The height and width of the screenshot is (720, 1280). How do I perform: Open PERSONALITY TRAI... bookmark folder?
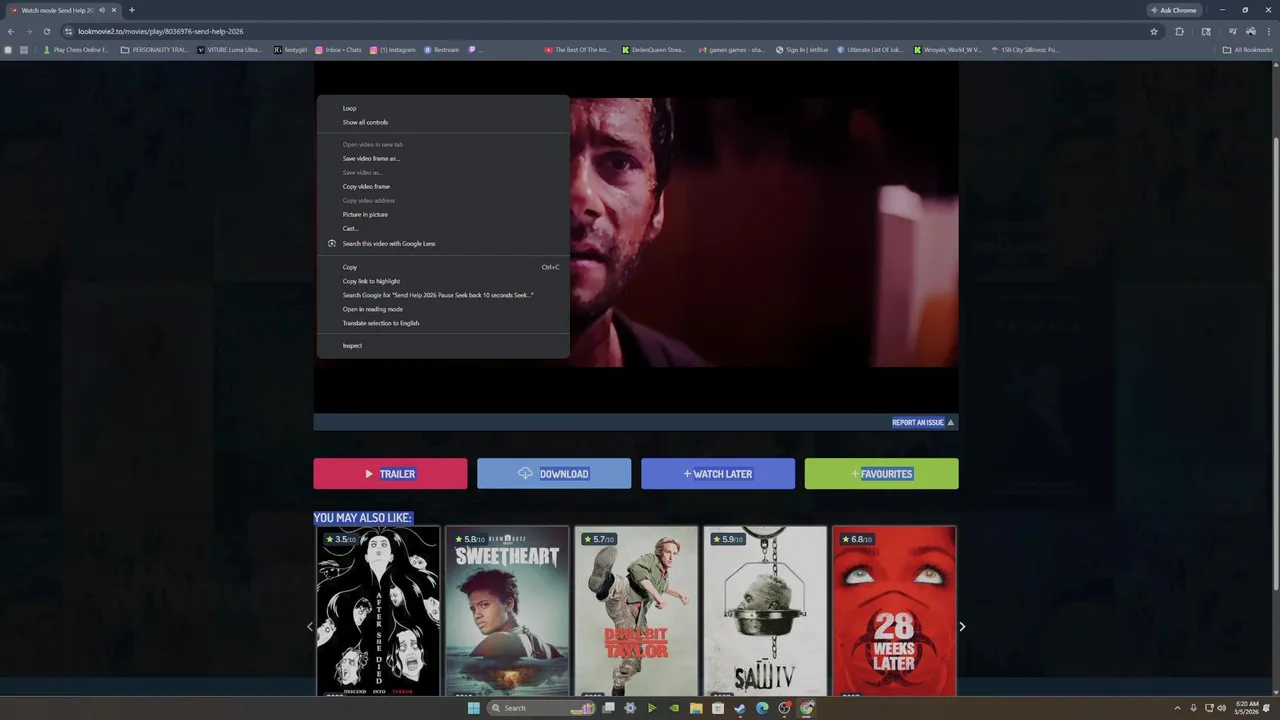click(x=153, y=49)
